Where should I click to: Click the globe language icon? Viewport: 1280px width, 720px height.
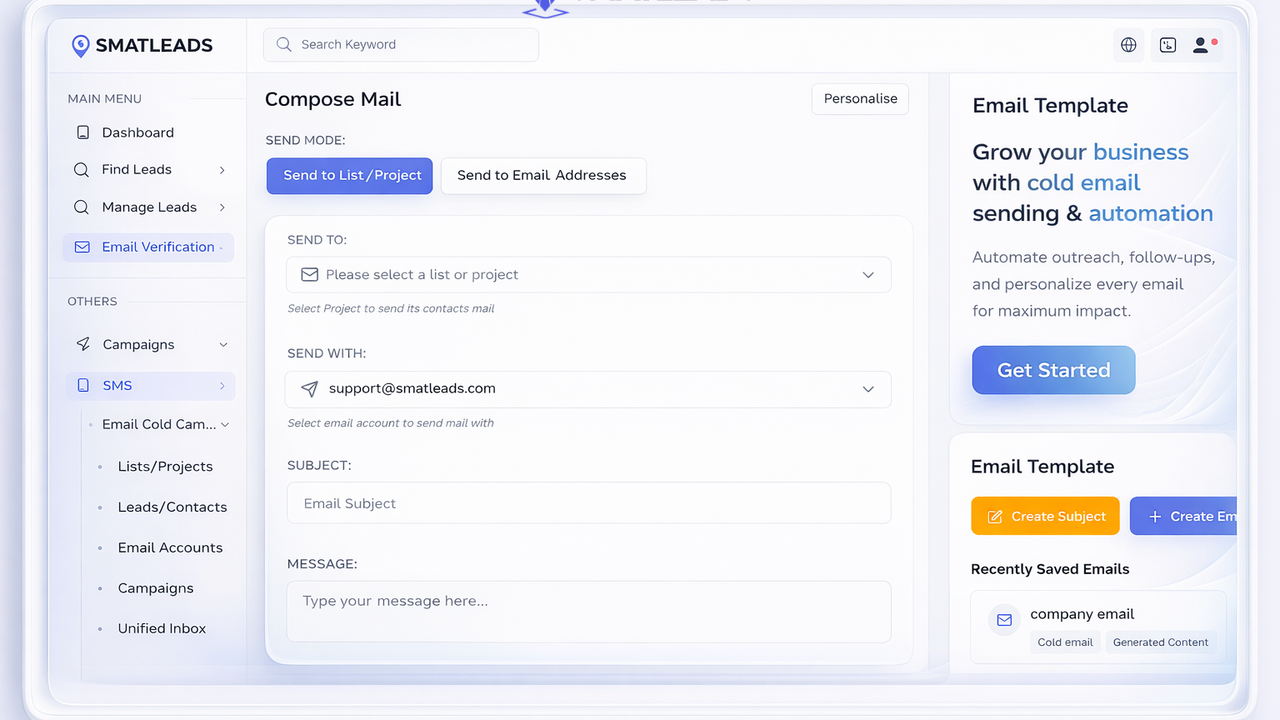[1128, 45]
